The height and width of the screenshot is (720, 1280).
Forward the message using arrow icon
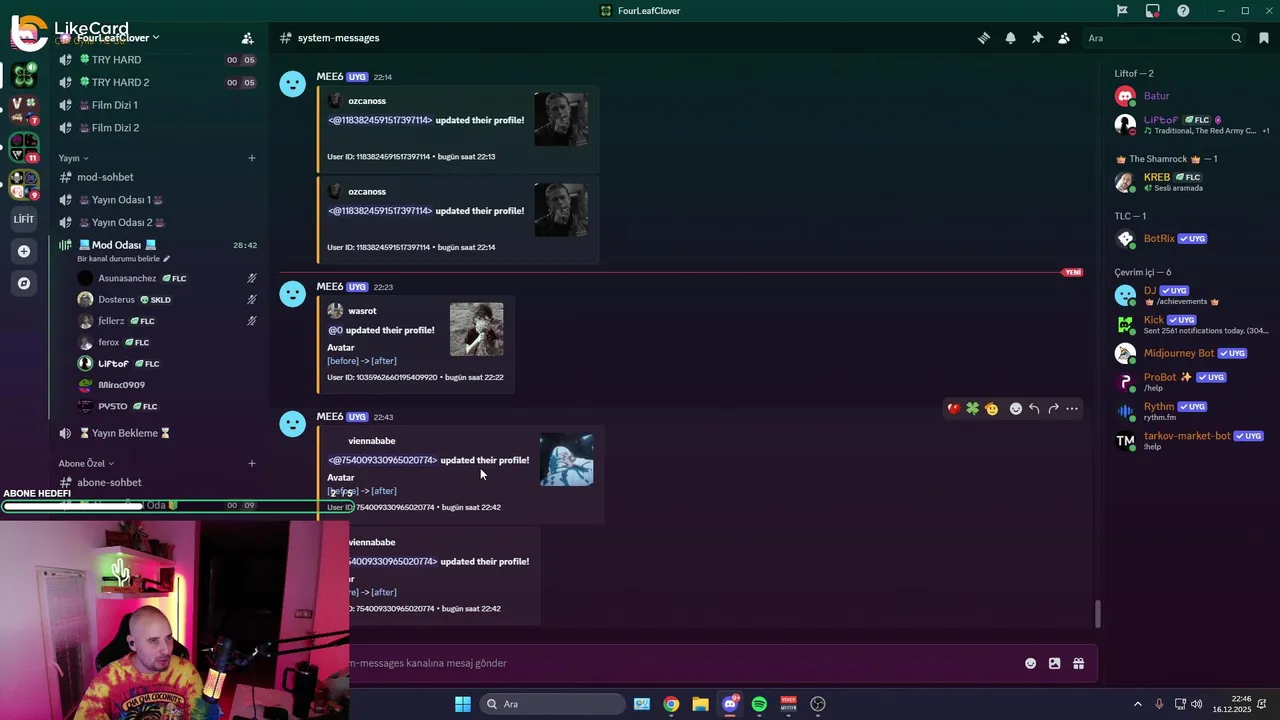pos(1053,409)
